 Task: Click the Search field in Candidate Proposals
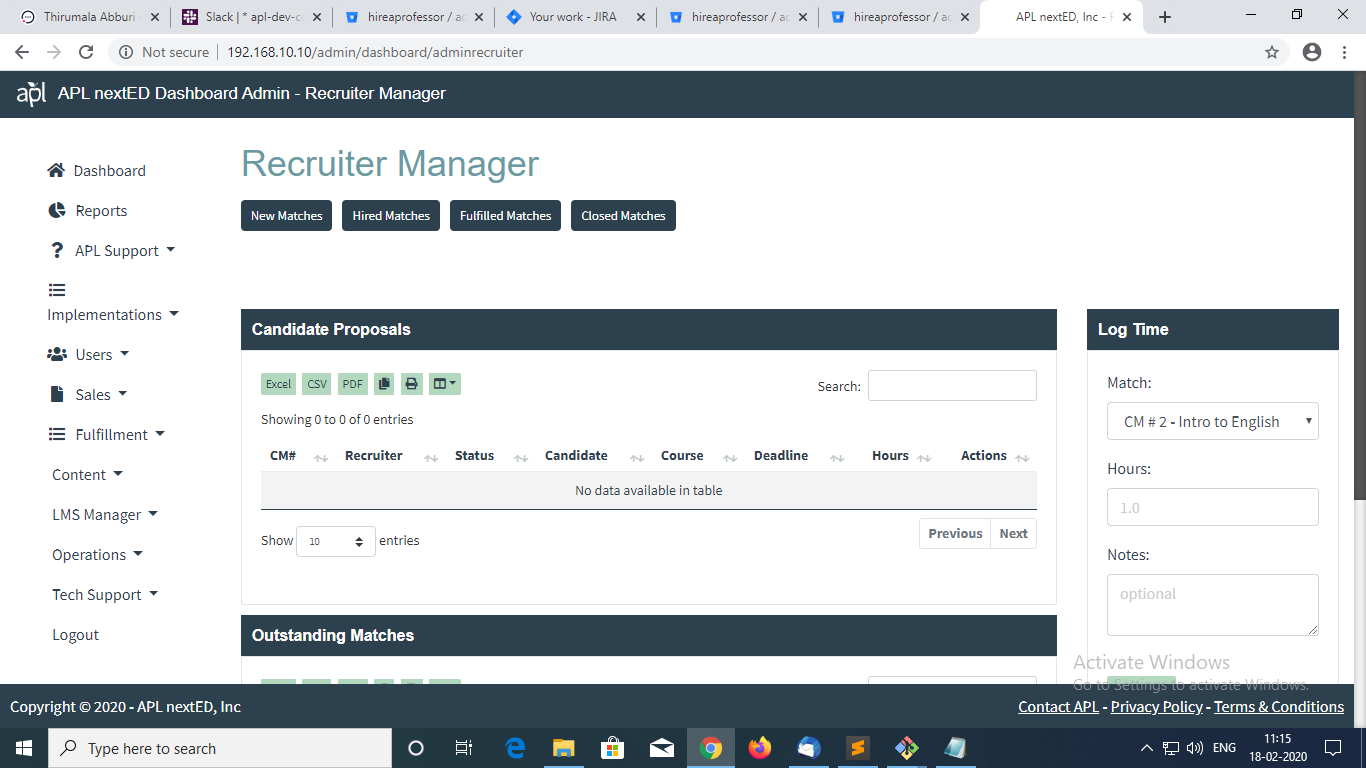coord(952,386)
